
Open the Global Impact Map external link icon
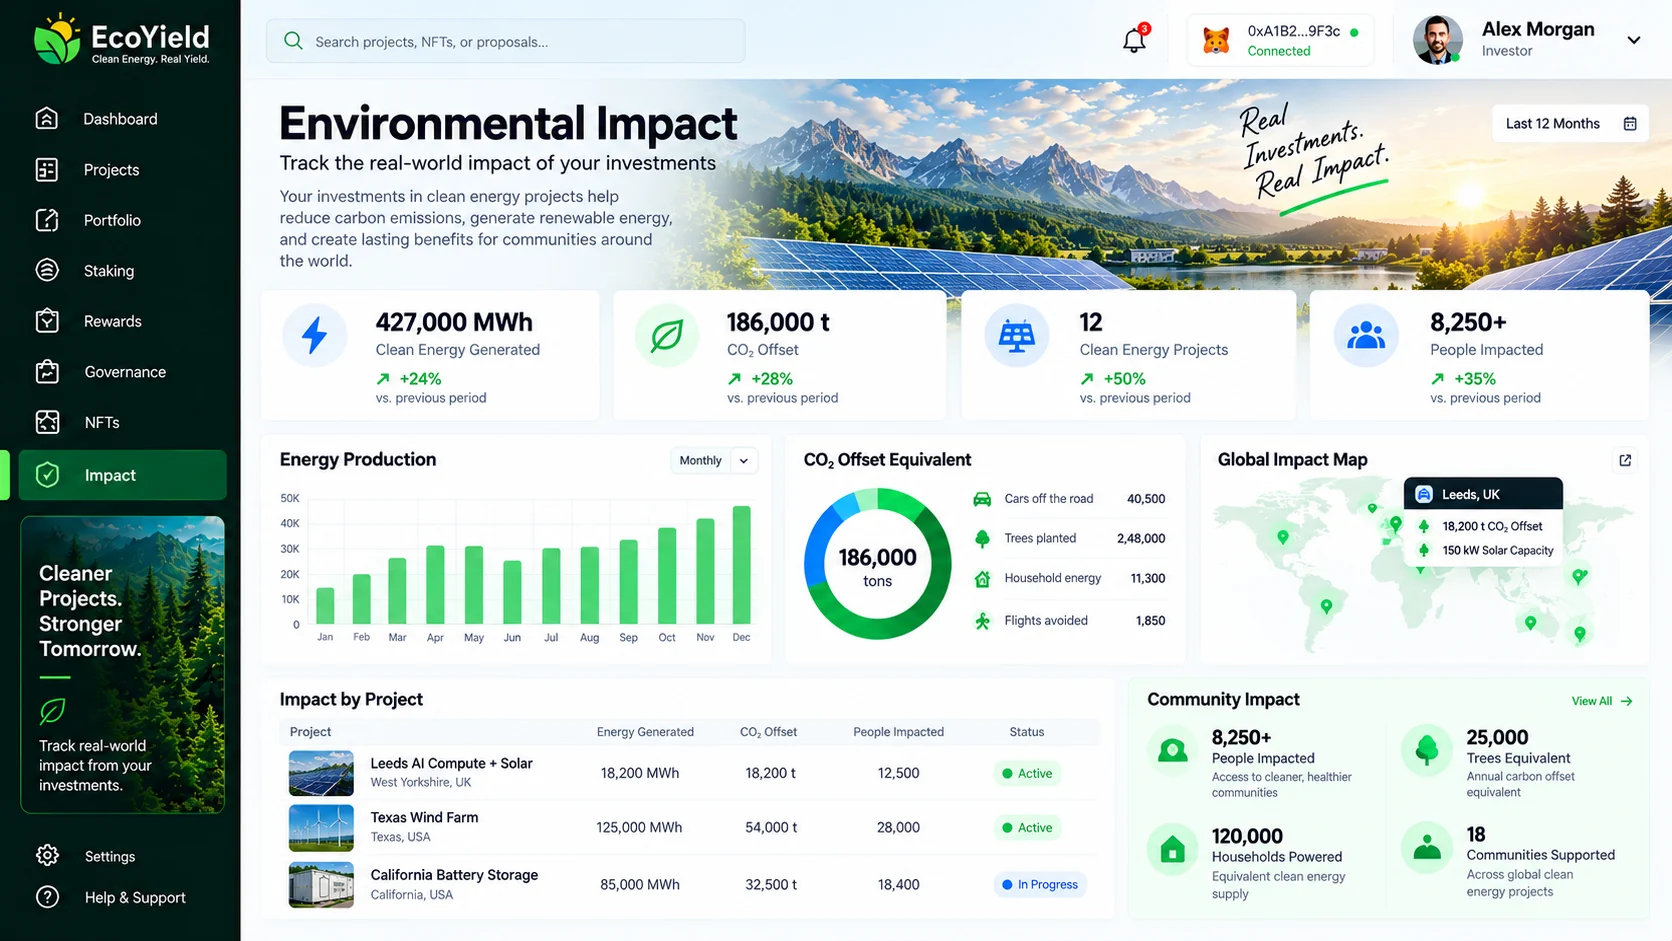pyautogui.click(x=1625, y=460)
